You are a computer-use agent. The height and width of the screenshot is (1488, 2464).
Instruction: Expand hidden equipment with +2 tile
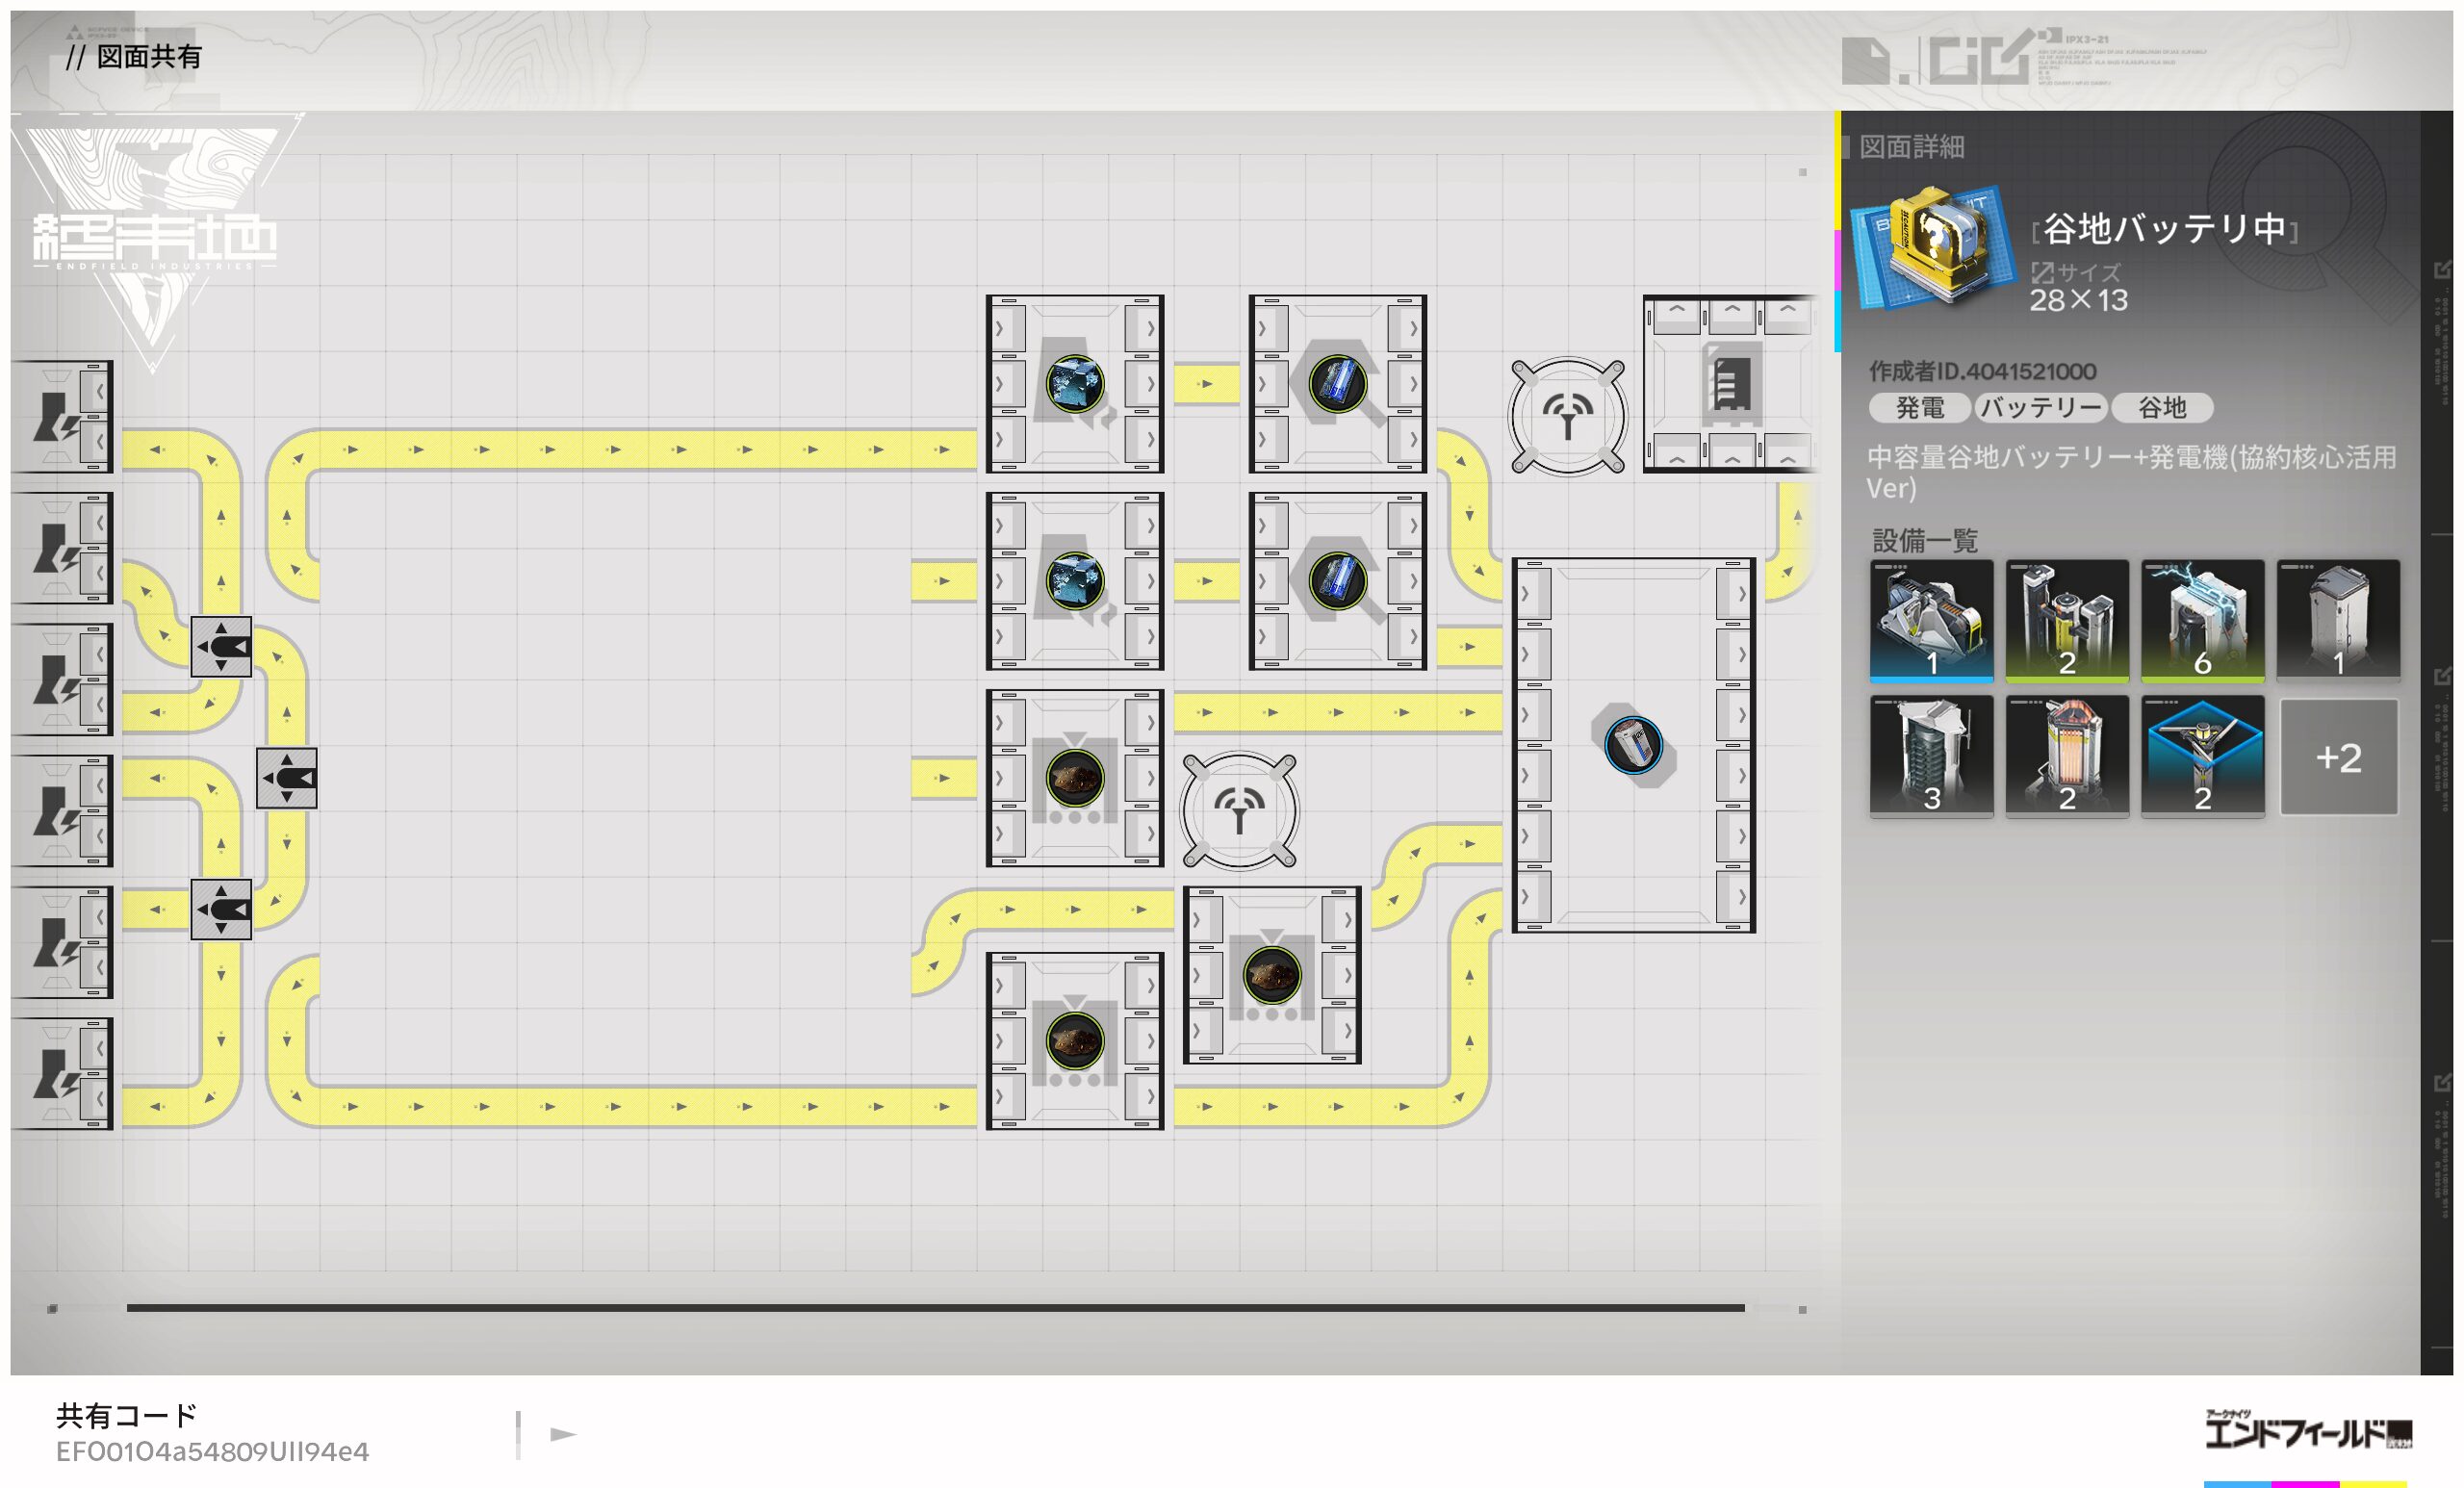pyautogui.click(x=2338, y=757)
